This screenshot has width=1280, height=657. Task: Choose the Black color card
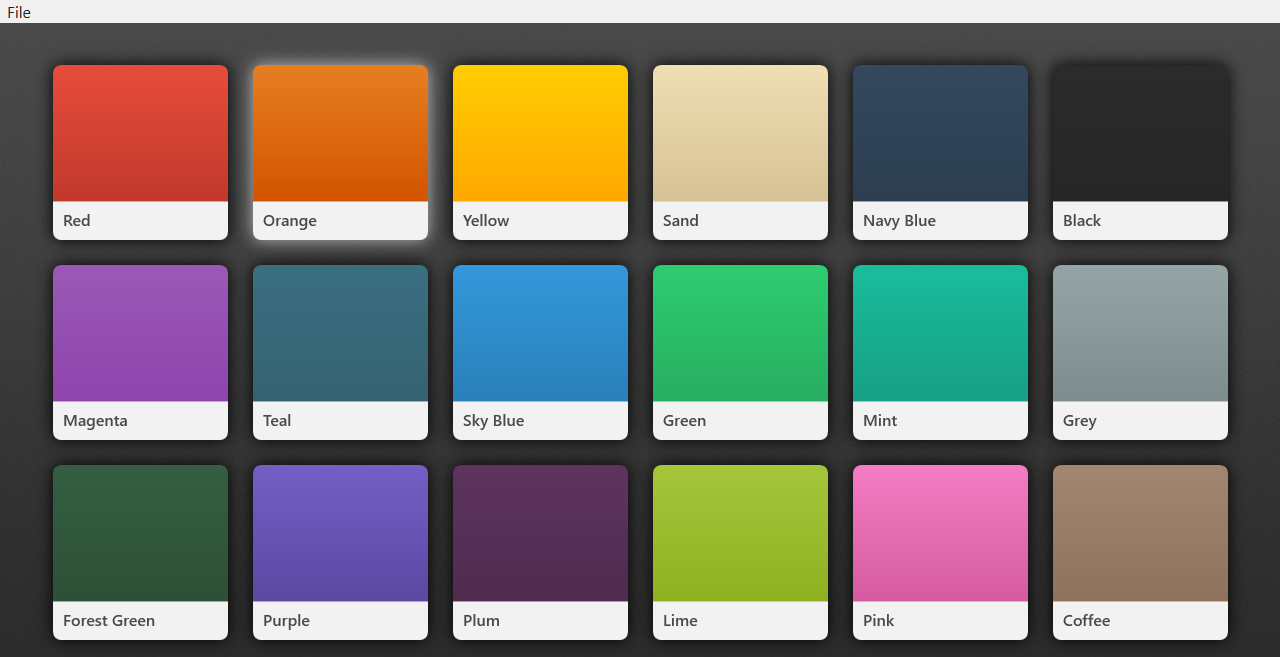tap(1140, 152)
